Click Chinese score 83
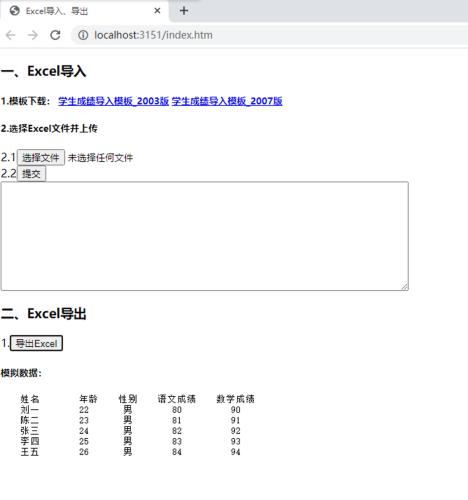The width and height of the screenshot is (468, 500). pos(177,441)
